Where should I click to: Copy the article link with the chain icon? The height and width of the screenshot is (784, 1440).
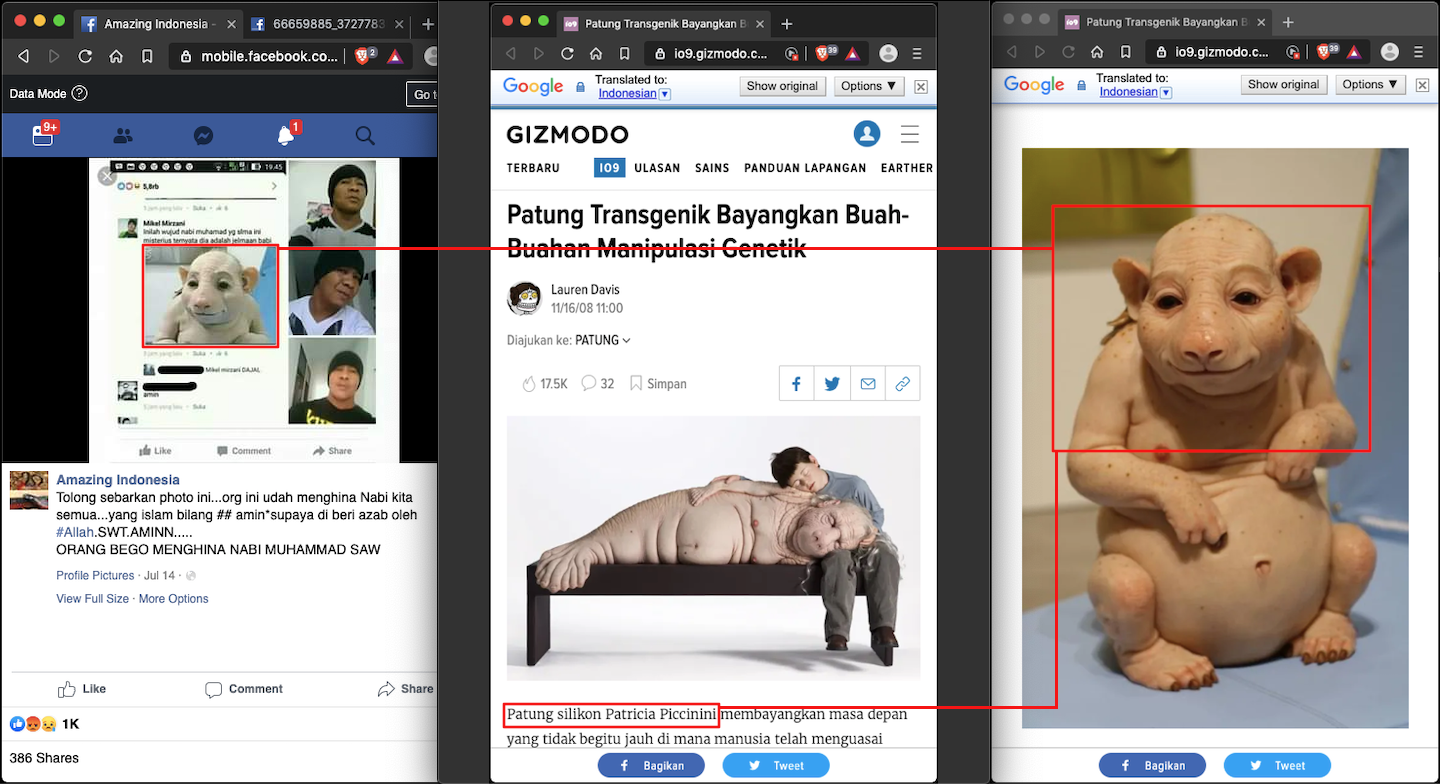(x=902, y=383)
